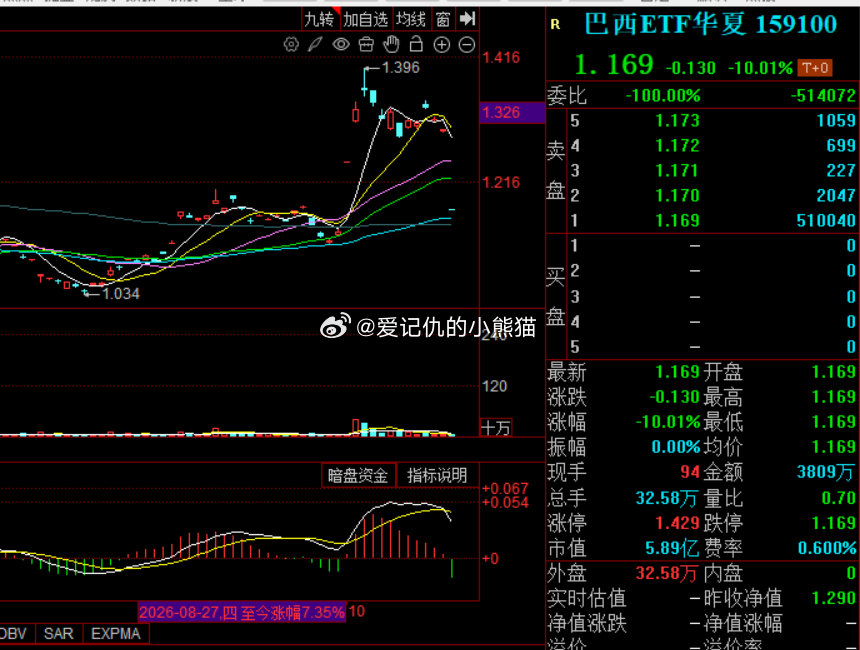
Task: Click the 2026-08-27 至今涨幅 date label
Action: coord(242,612)
